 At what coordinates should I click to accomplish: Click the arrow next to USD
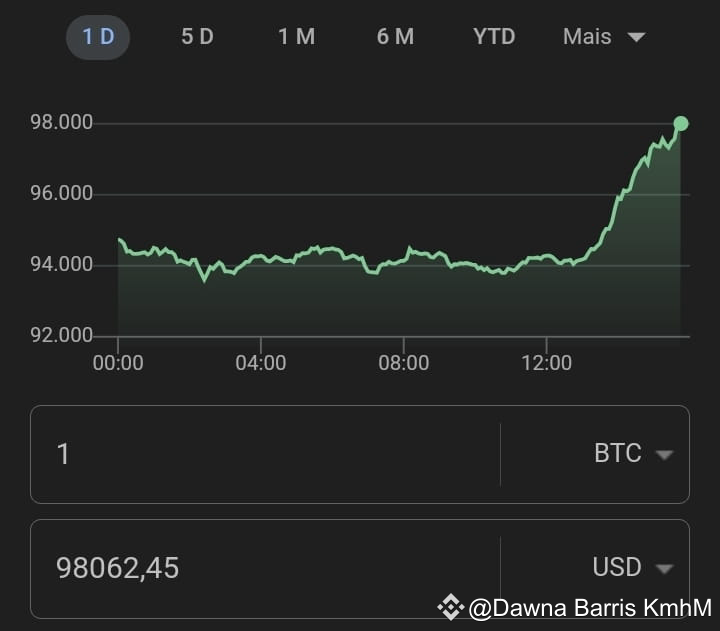[x=664, y=569]
